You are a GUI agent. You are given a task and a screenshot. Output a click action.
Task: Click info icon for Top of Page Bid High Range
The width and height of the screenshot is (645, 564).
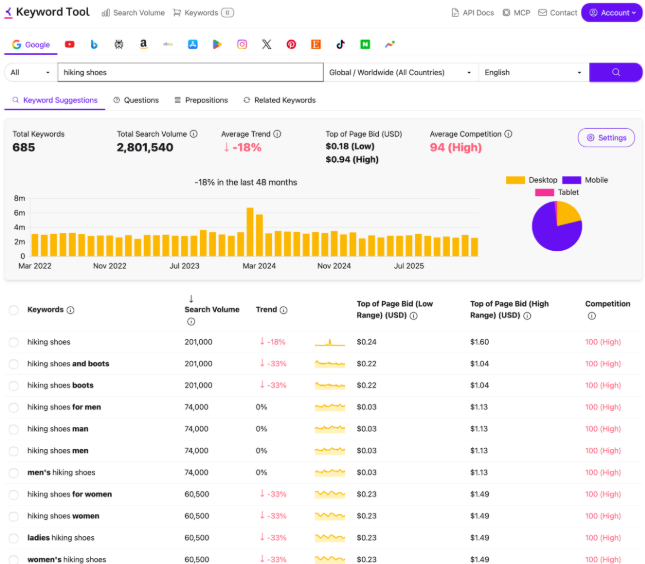pos(527,316)
